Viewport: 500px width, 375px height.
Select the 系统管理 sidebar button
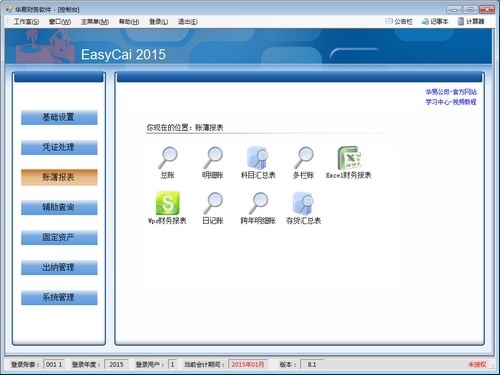(59, 297)
